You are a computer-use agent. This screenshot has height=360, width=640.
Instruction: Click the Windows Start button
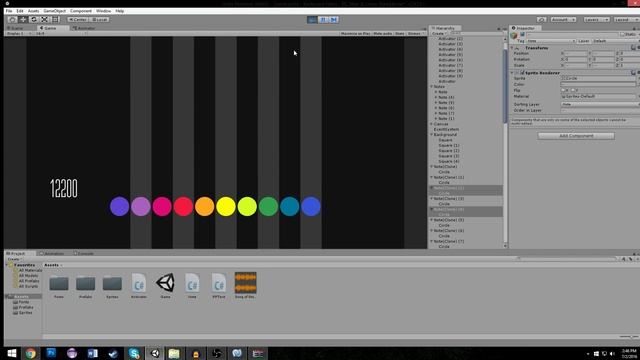[x=11, y=353]
